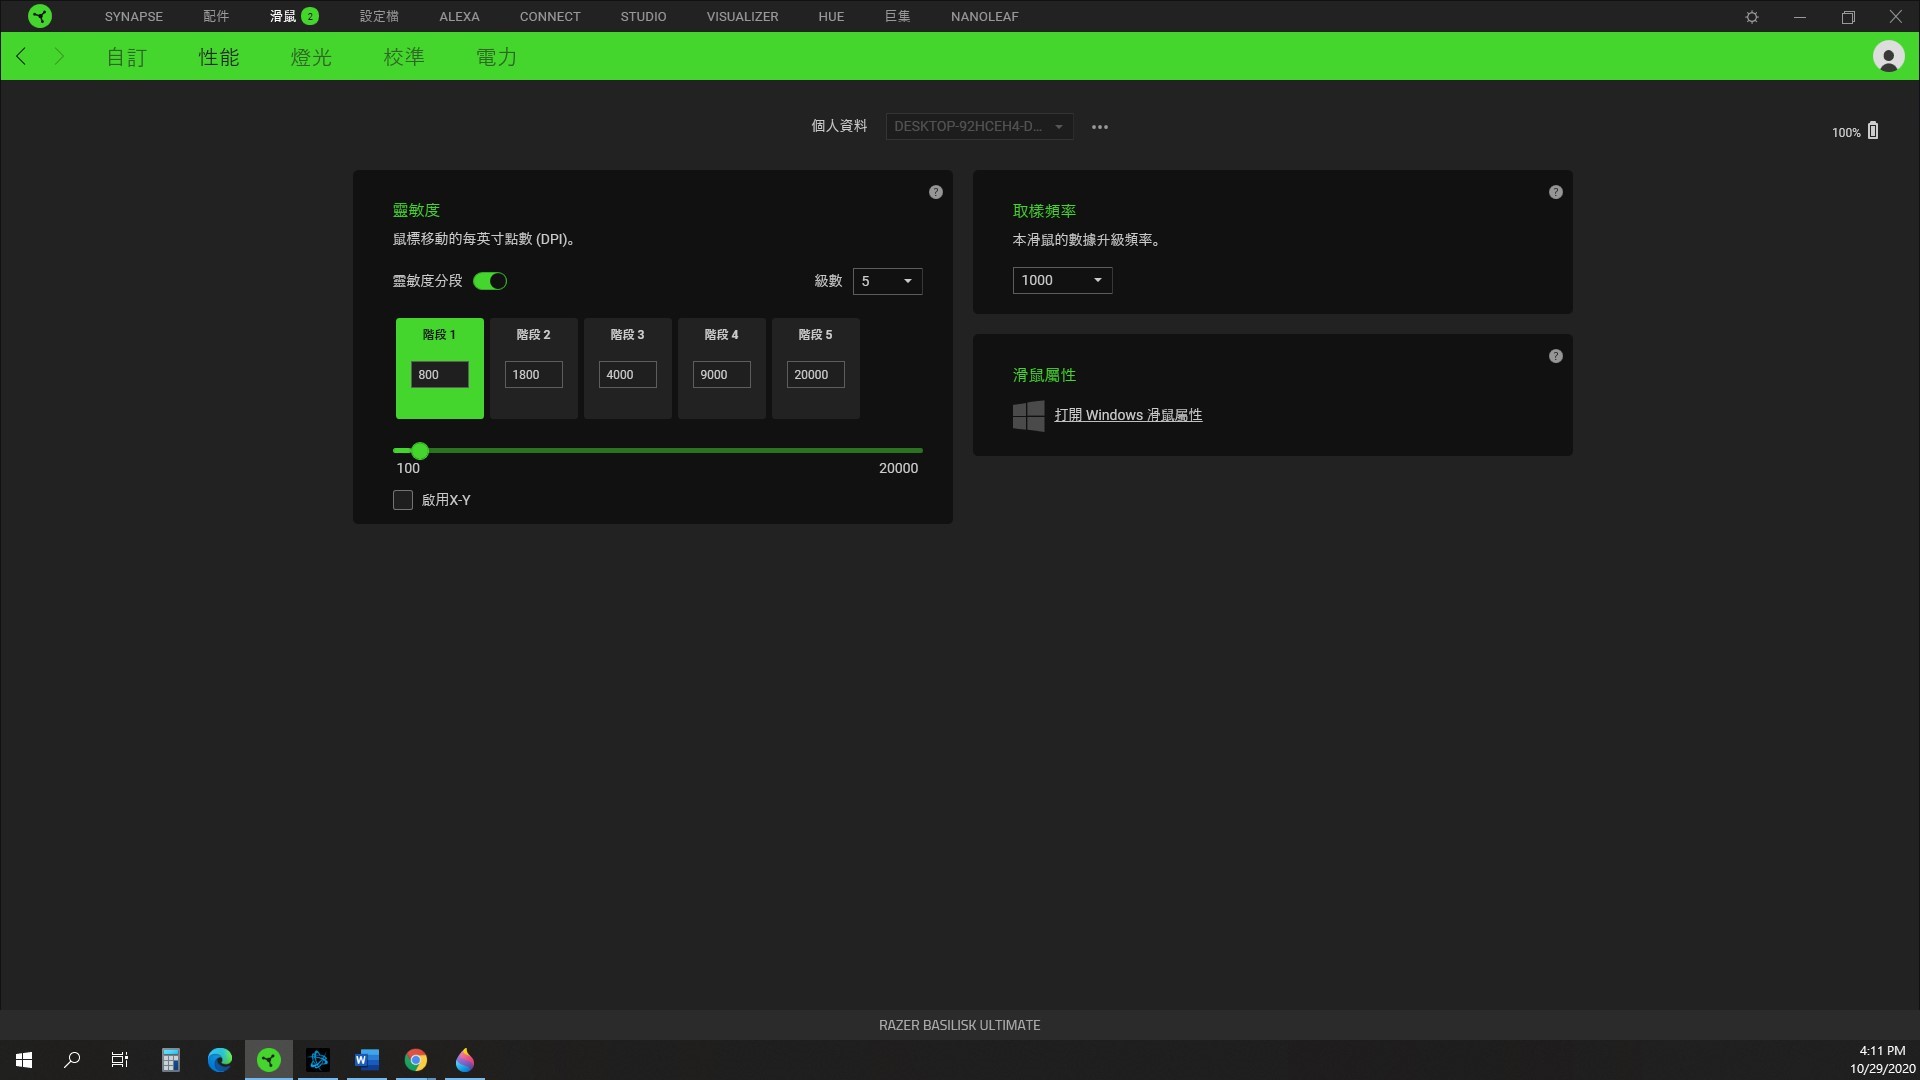
Task: Open Calculator from the taskbar
Action: tap(171, 1060)
